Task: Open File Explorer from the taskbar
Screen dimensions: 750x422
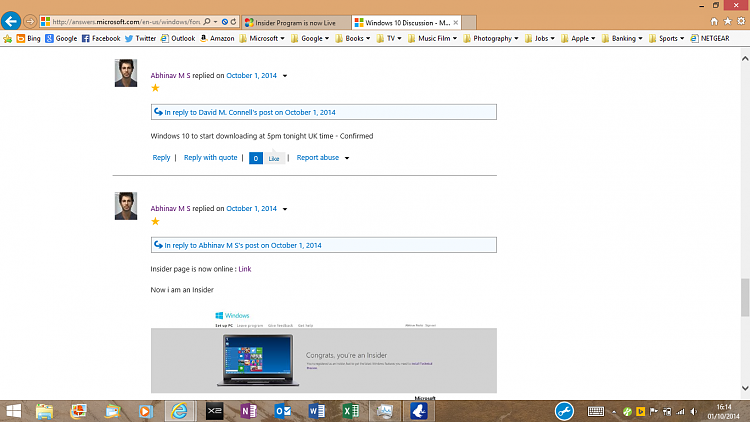Action: (x=44, y=411)
